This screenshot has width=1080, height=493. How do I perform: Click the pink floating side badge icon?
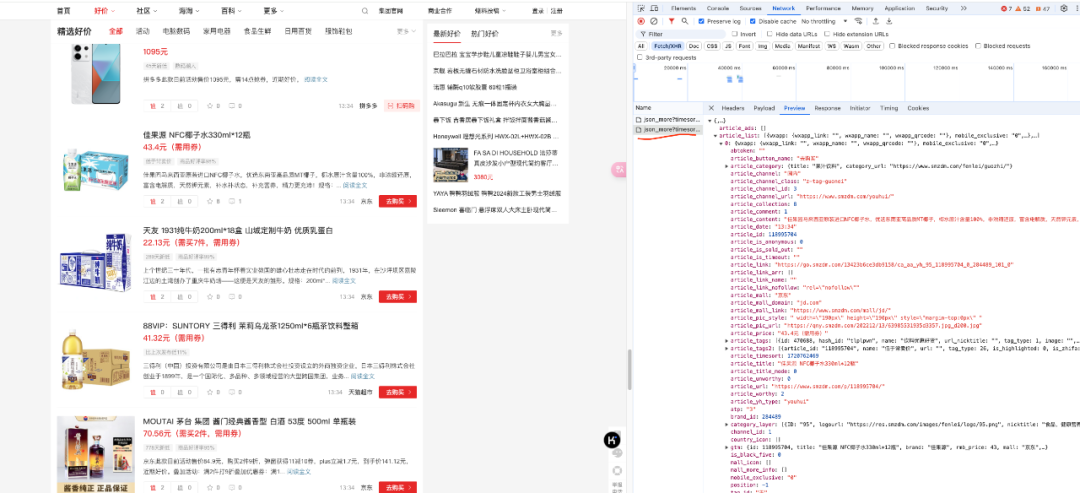[x=619, y=169]
